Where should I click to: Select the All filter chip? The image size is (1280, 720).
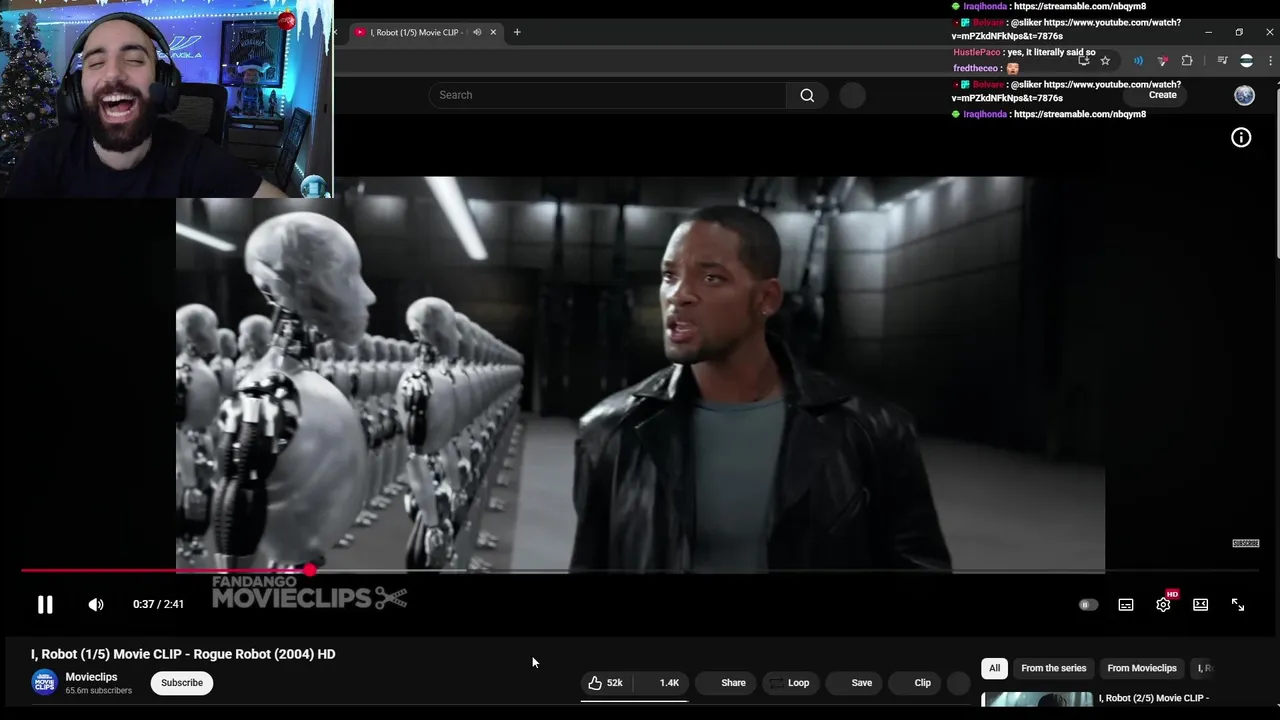coord(994,668)
